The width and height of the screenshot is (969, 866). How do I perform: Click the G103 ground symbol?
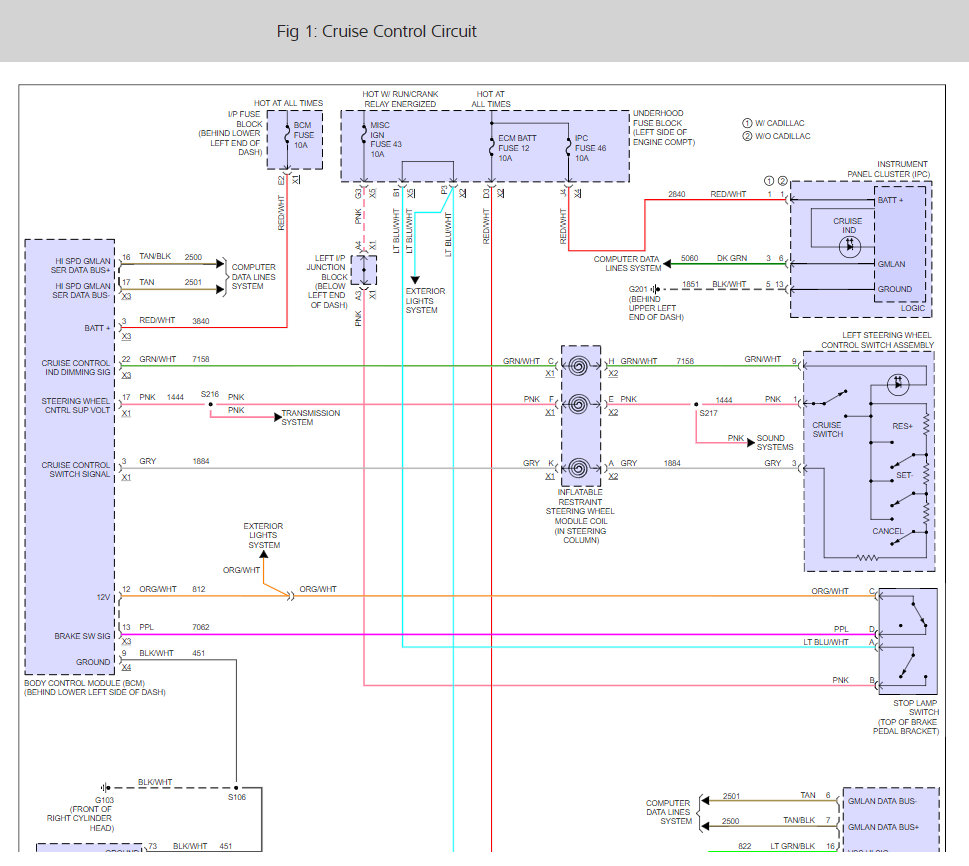tap(106, 787)
